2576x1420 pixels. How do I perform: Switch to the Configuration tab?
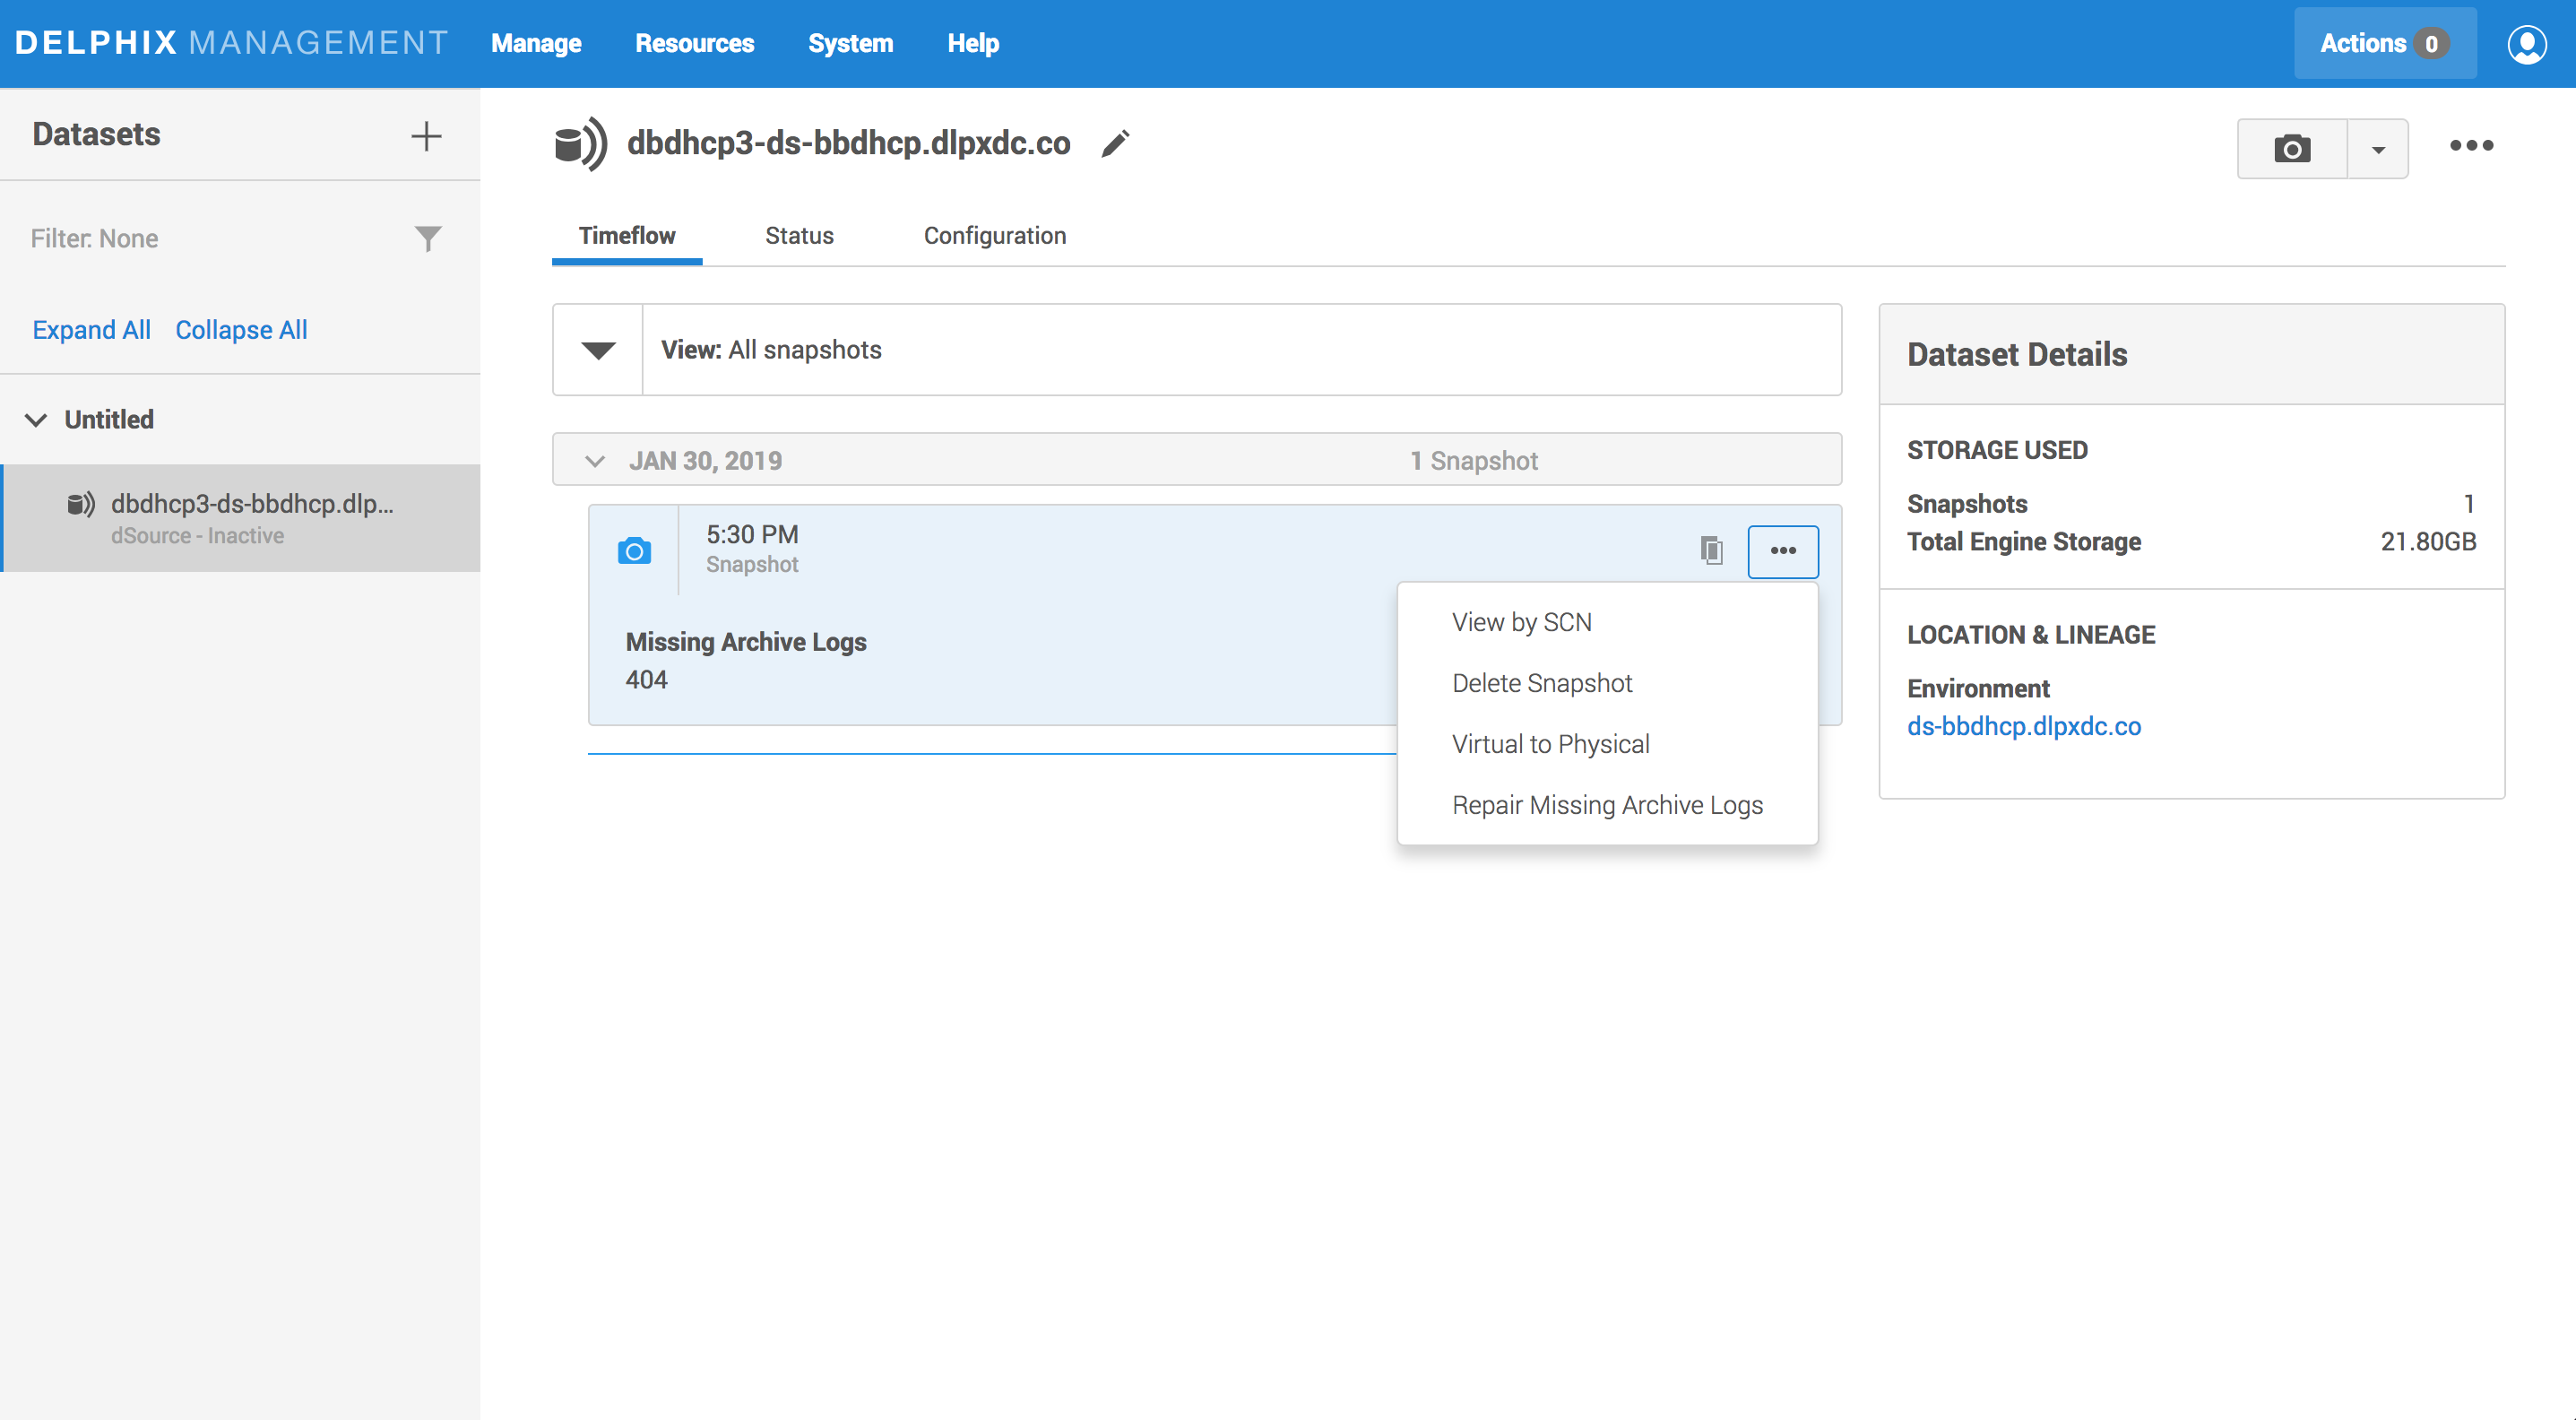pos(995,236)
